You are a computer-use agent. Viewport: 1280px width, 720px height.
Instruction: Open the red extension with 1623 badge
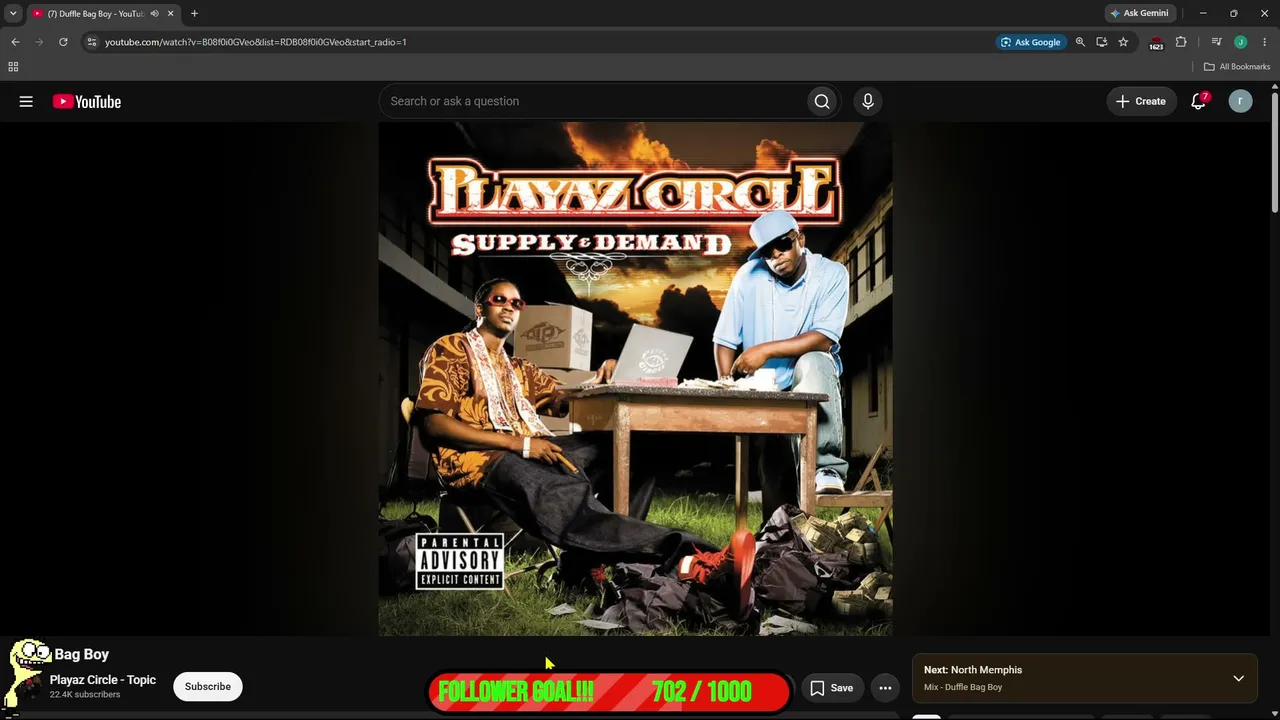(1156, 43)
